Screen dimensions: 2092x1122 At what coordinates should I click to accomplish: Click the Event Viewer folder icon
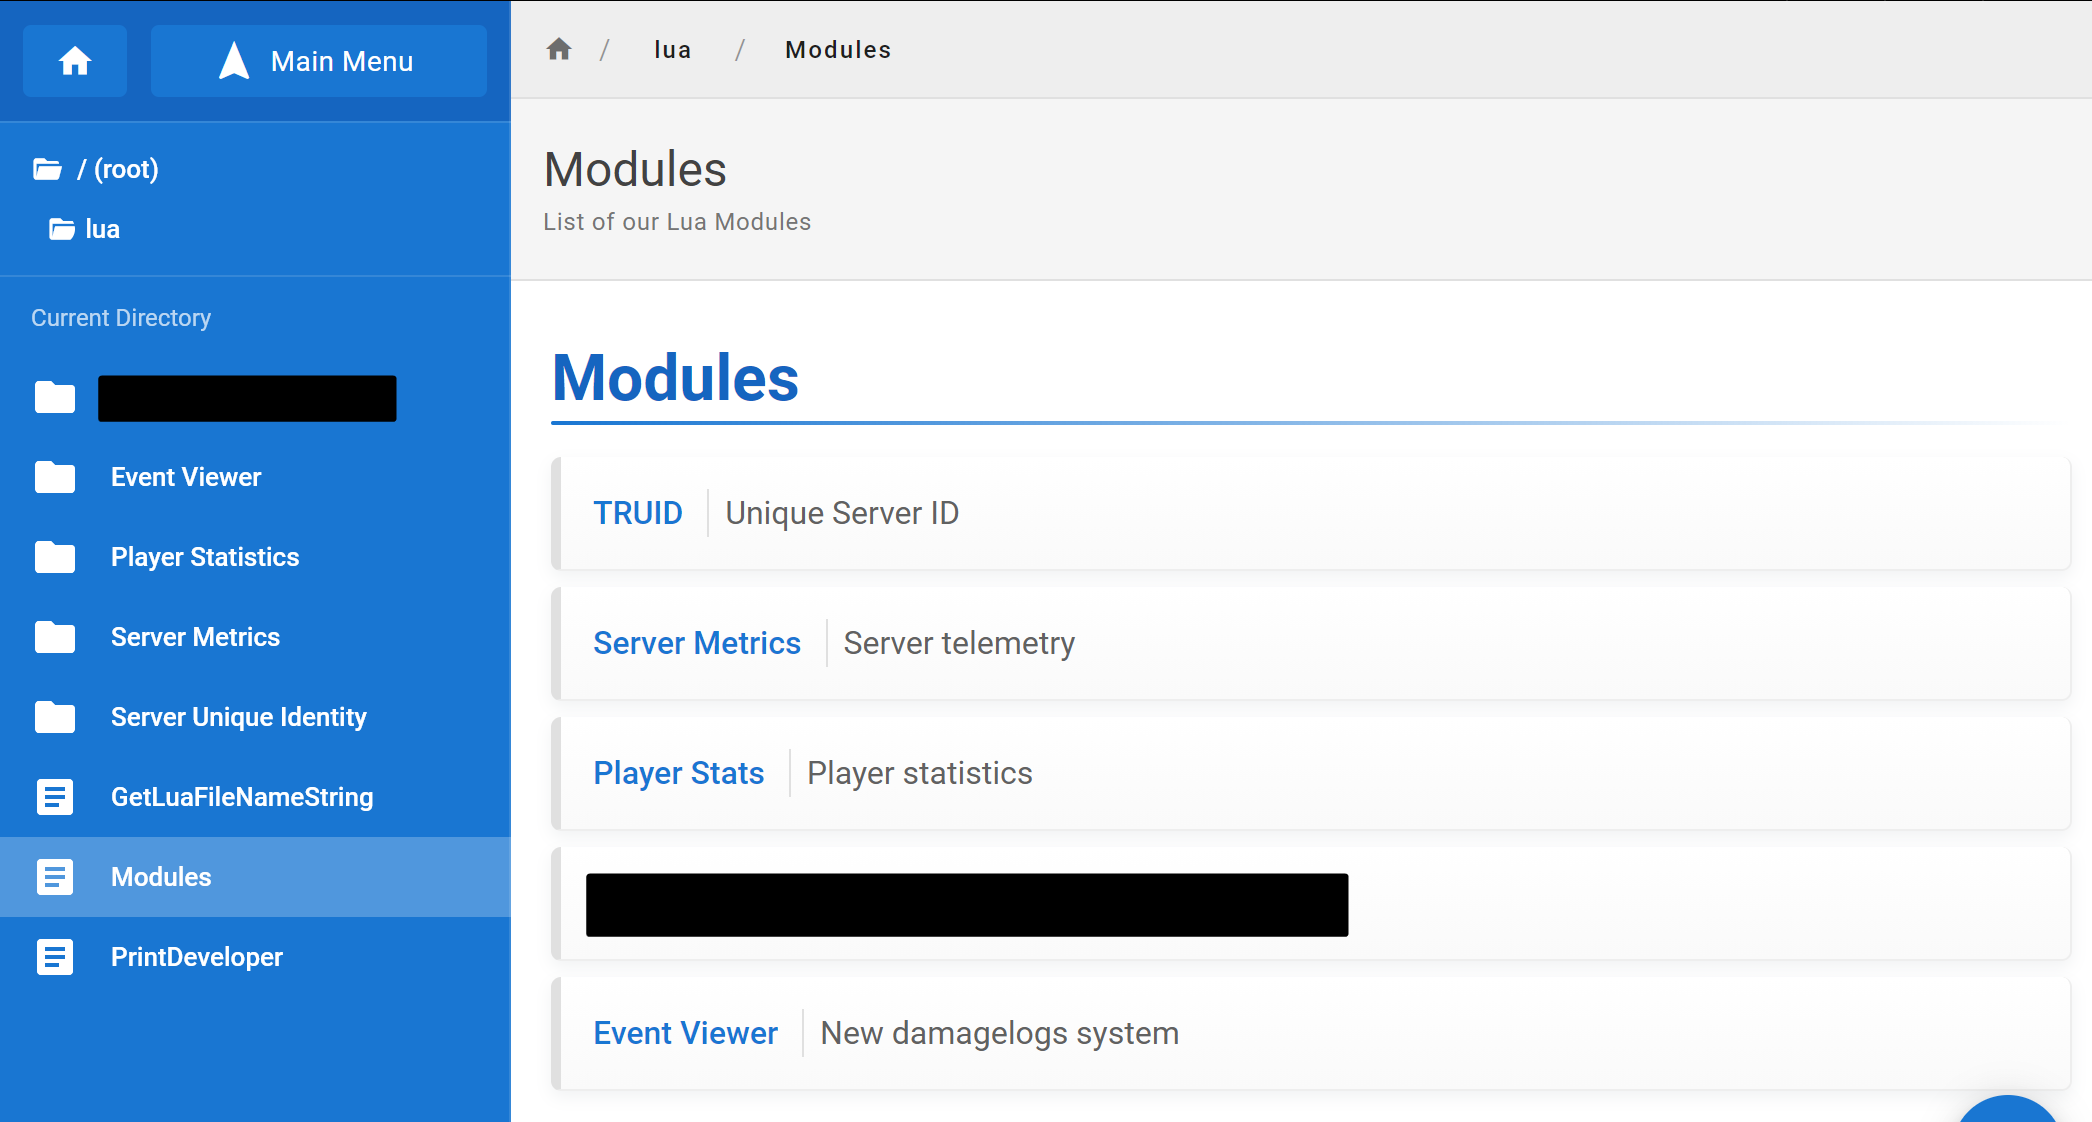point(55,477)
